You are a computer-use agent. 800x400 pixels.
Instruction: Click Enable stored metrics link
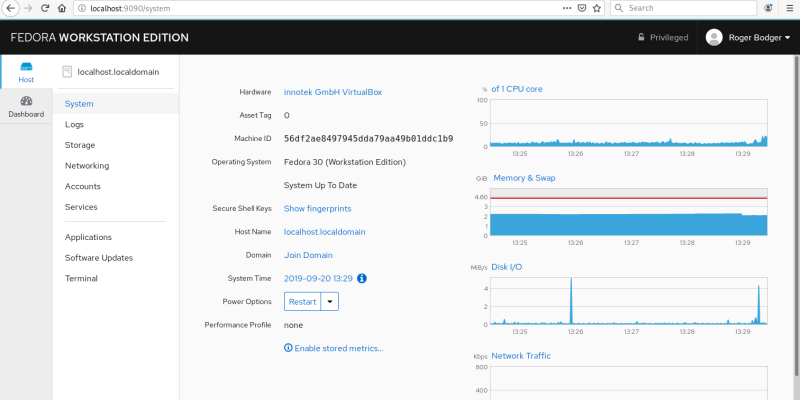point(334,348)
